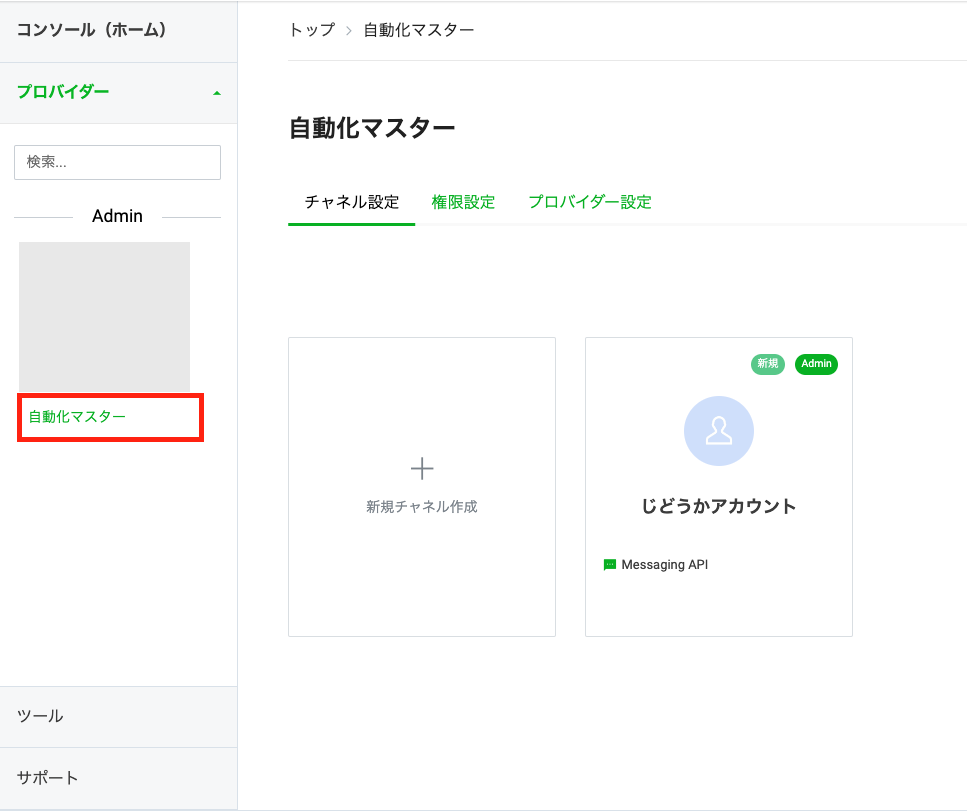
Task: Expand the ツール sidebar section
Action: pyautogui.click(x=40, y=716)
